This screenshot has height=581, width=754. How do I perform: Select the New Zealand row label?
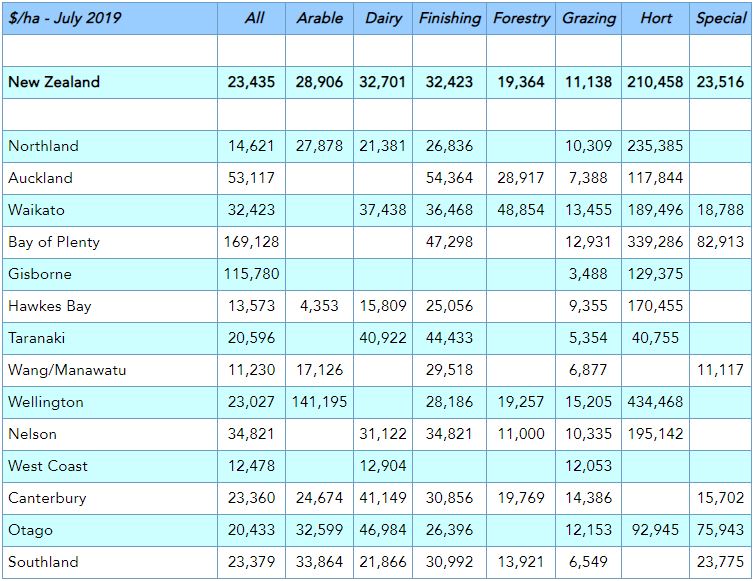(54, 82)
